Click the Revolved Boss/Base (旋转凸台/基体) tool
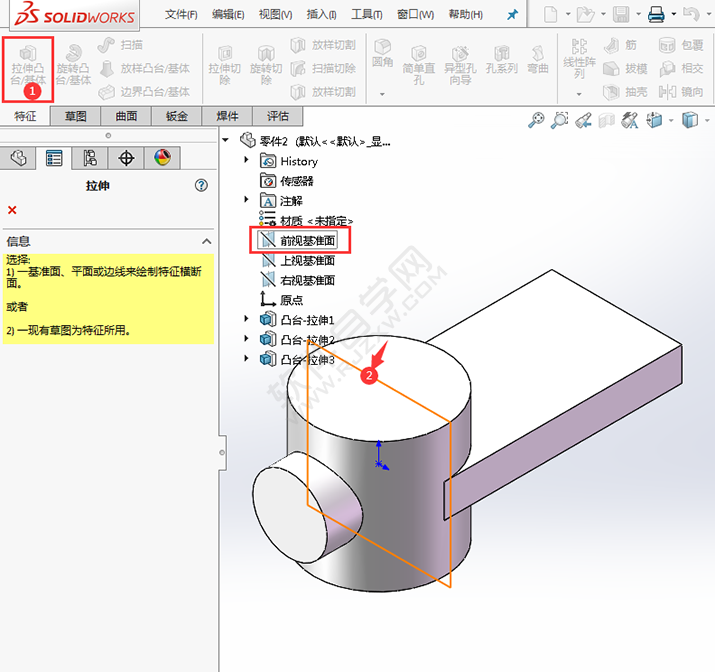 pyautogui.click(x=73, y=66)
